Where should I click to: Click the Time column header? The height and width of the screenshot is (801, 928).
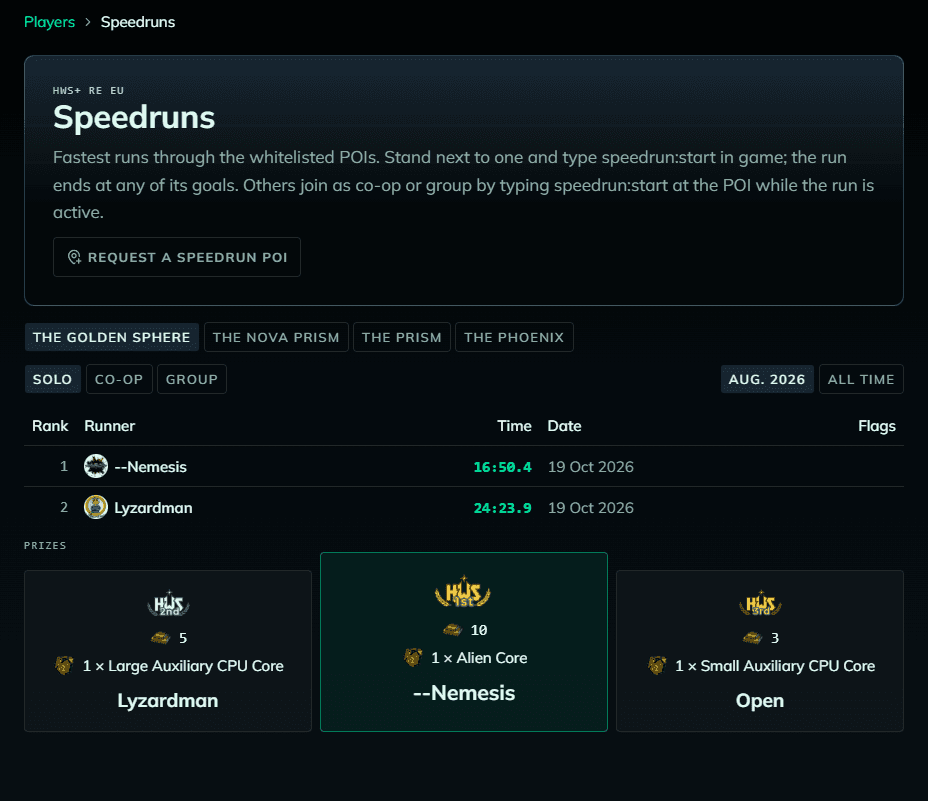point(514,426)
